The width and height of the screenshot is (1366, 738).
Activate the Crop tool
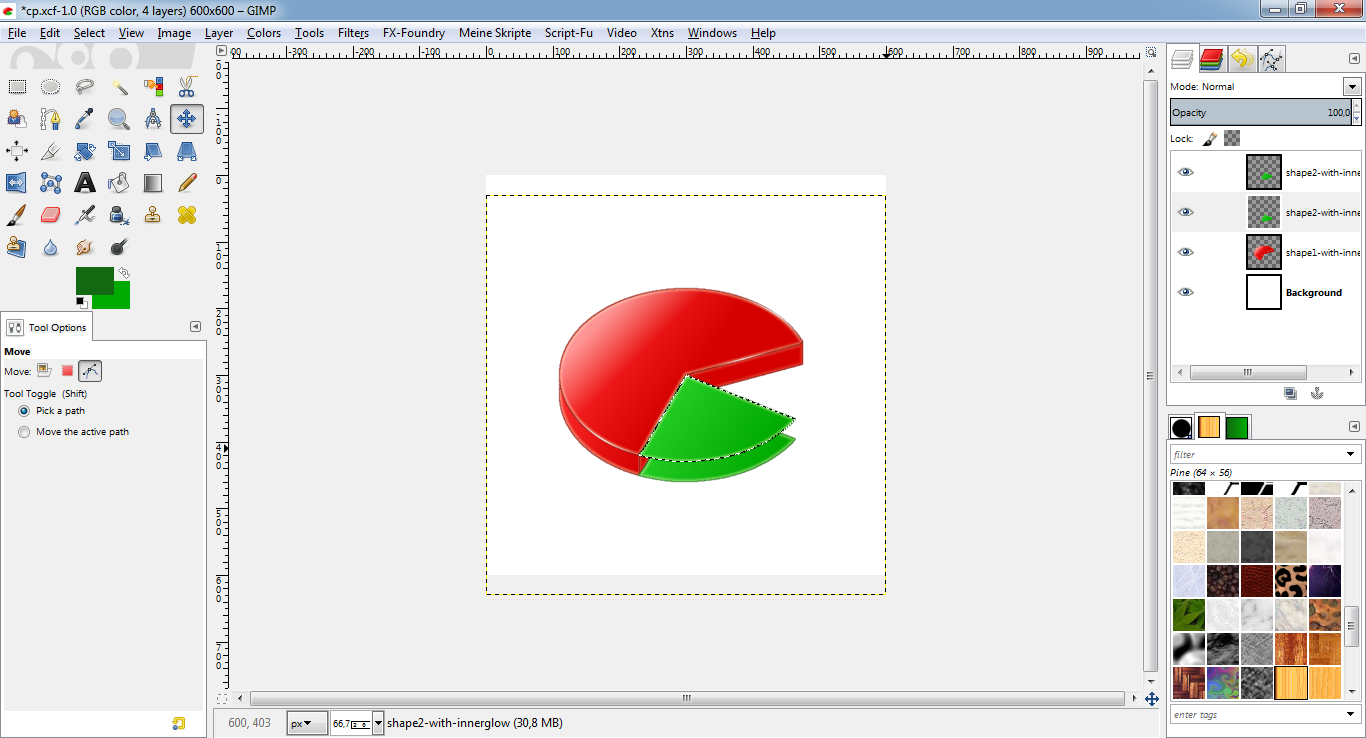(x=51, y=151)
